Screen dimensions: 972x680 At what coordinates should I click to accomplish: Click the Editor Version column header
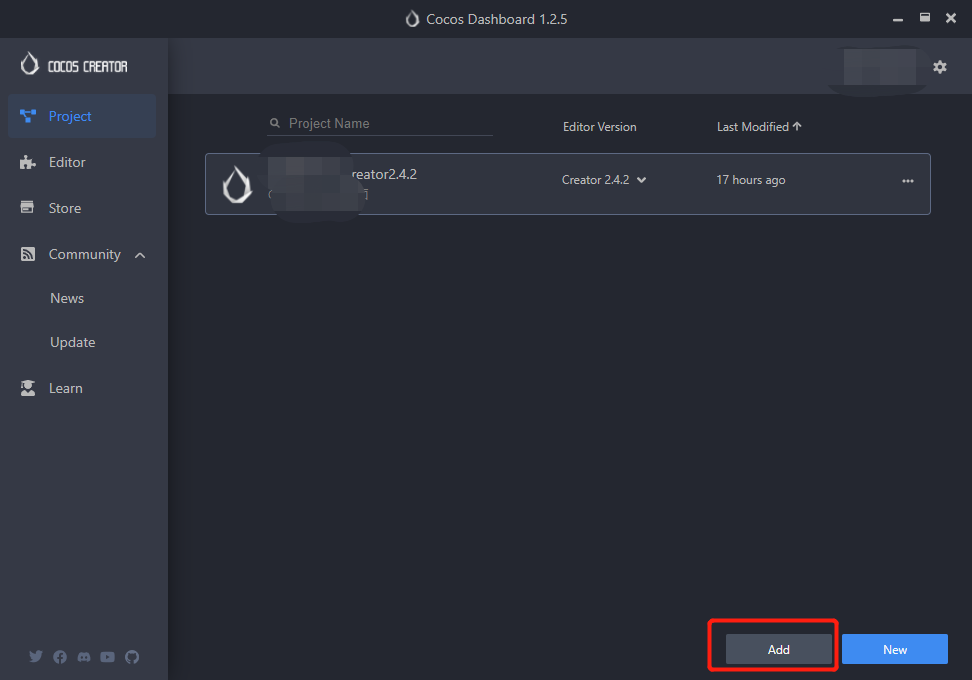pyautogui.click(x=599, y=127)
